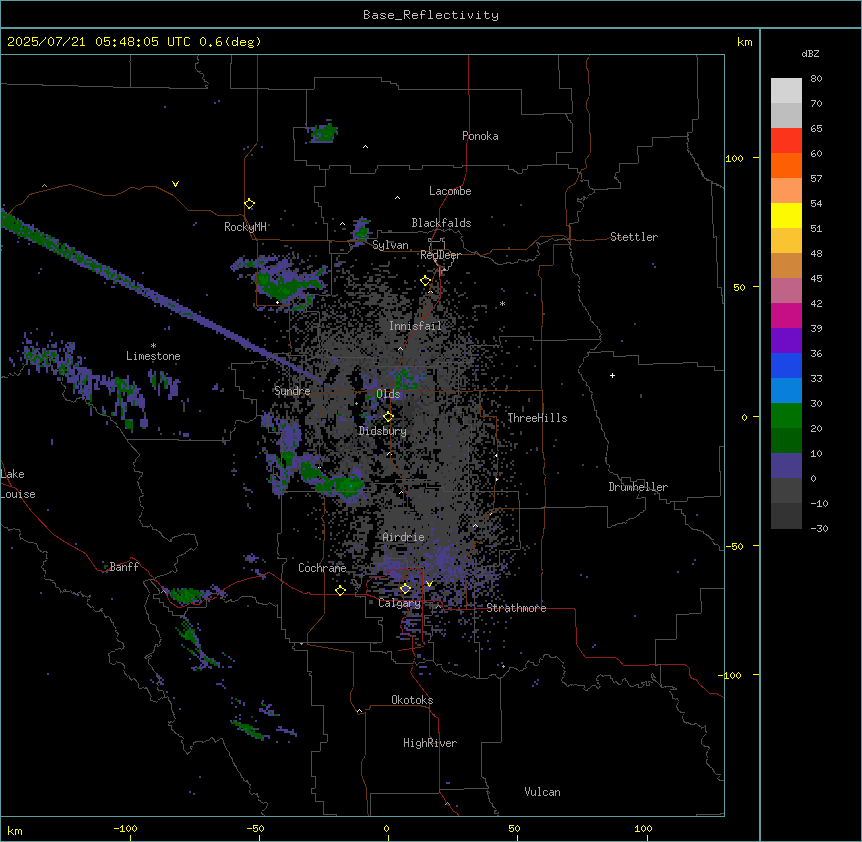Viewport: 862px width, 842px height.
Task: Click the Vulcan city label
Action: pyautogui.click(x=542, y=792)
